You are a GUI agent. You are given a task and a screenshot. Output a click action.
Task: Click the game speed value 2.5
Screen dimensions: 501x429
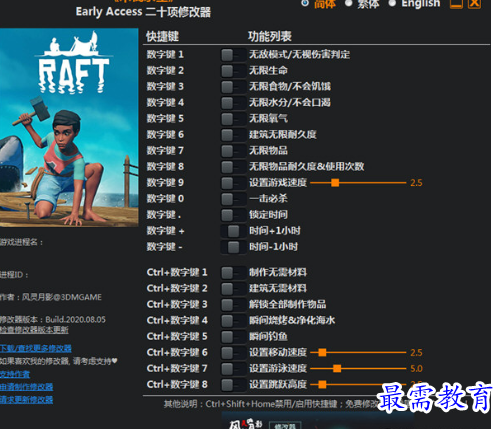[x=416, y=183]
